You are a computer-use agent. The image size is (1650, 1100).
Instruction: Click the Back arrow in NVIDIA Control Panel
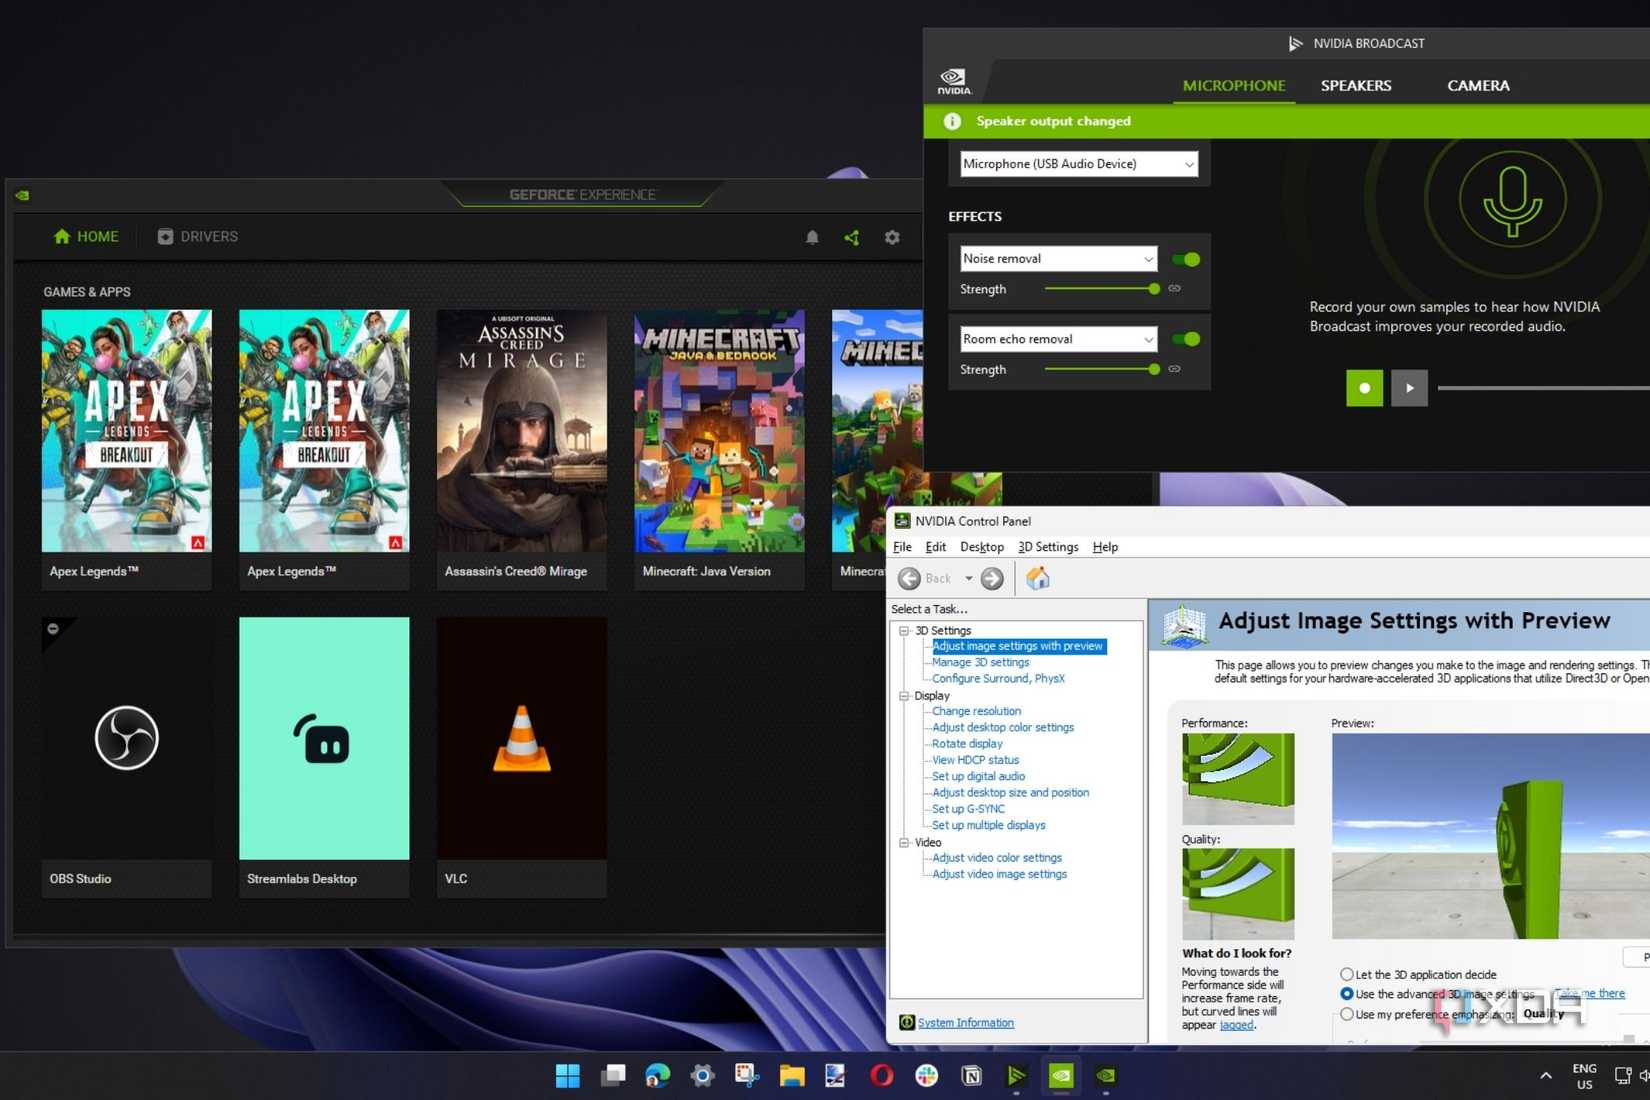coord(909,578)
